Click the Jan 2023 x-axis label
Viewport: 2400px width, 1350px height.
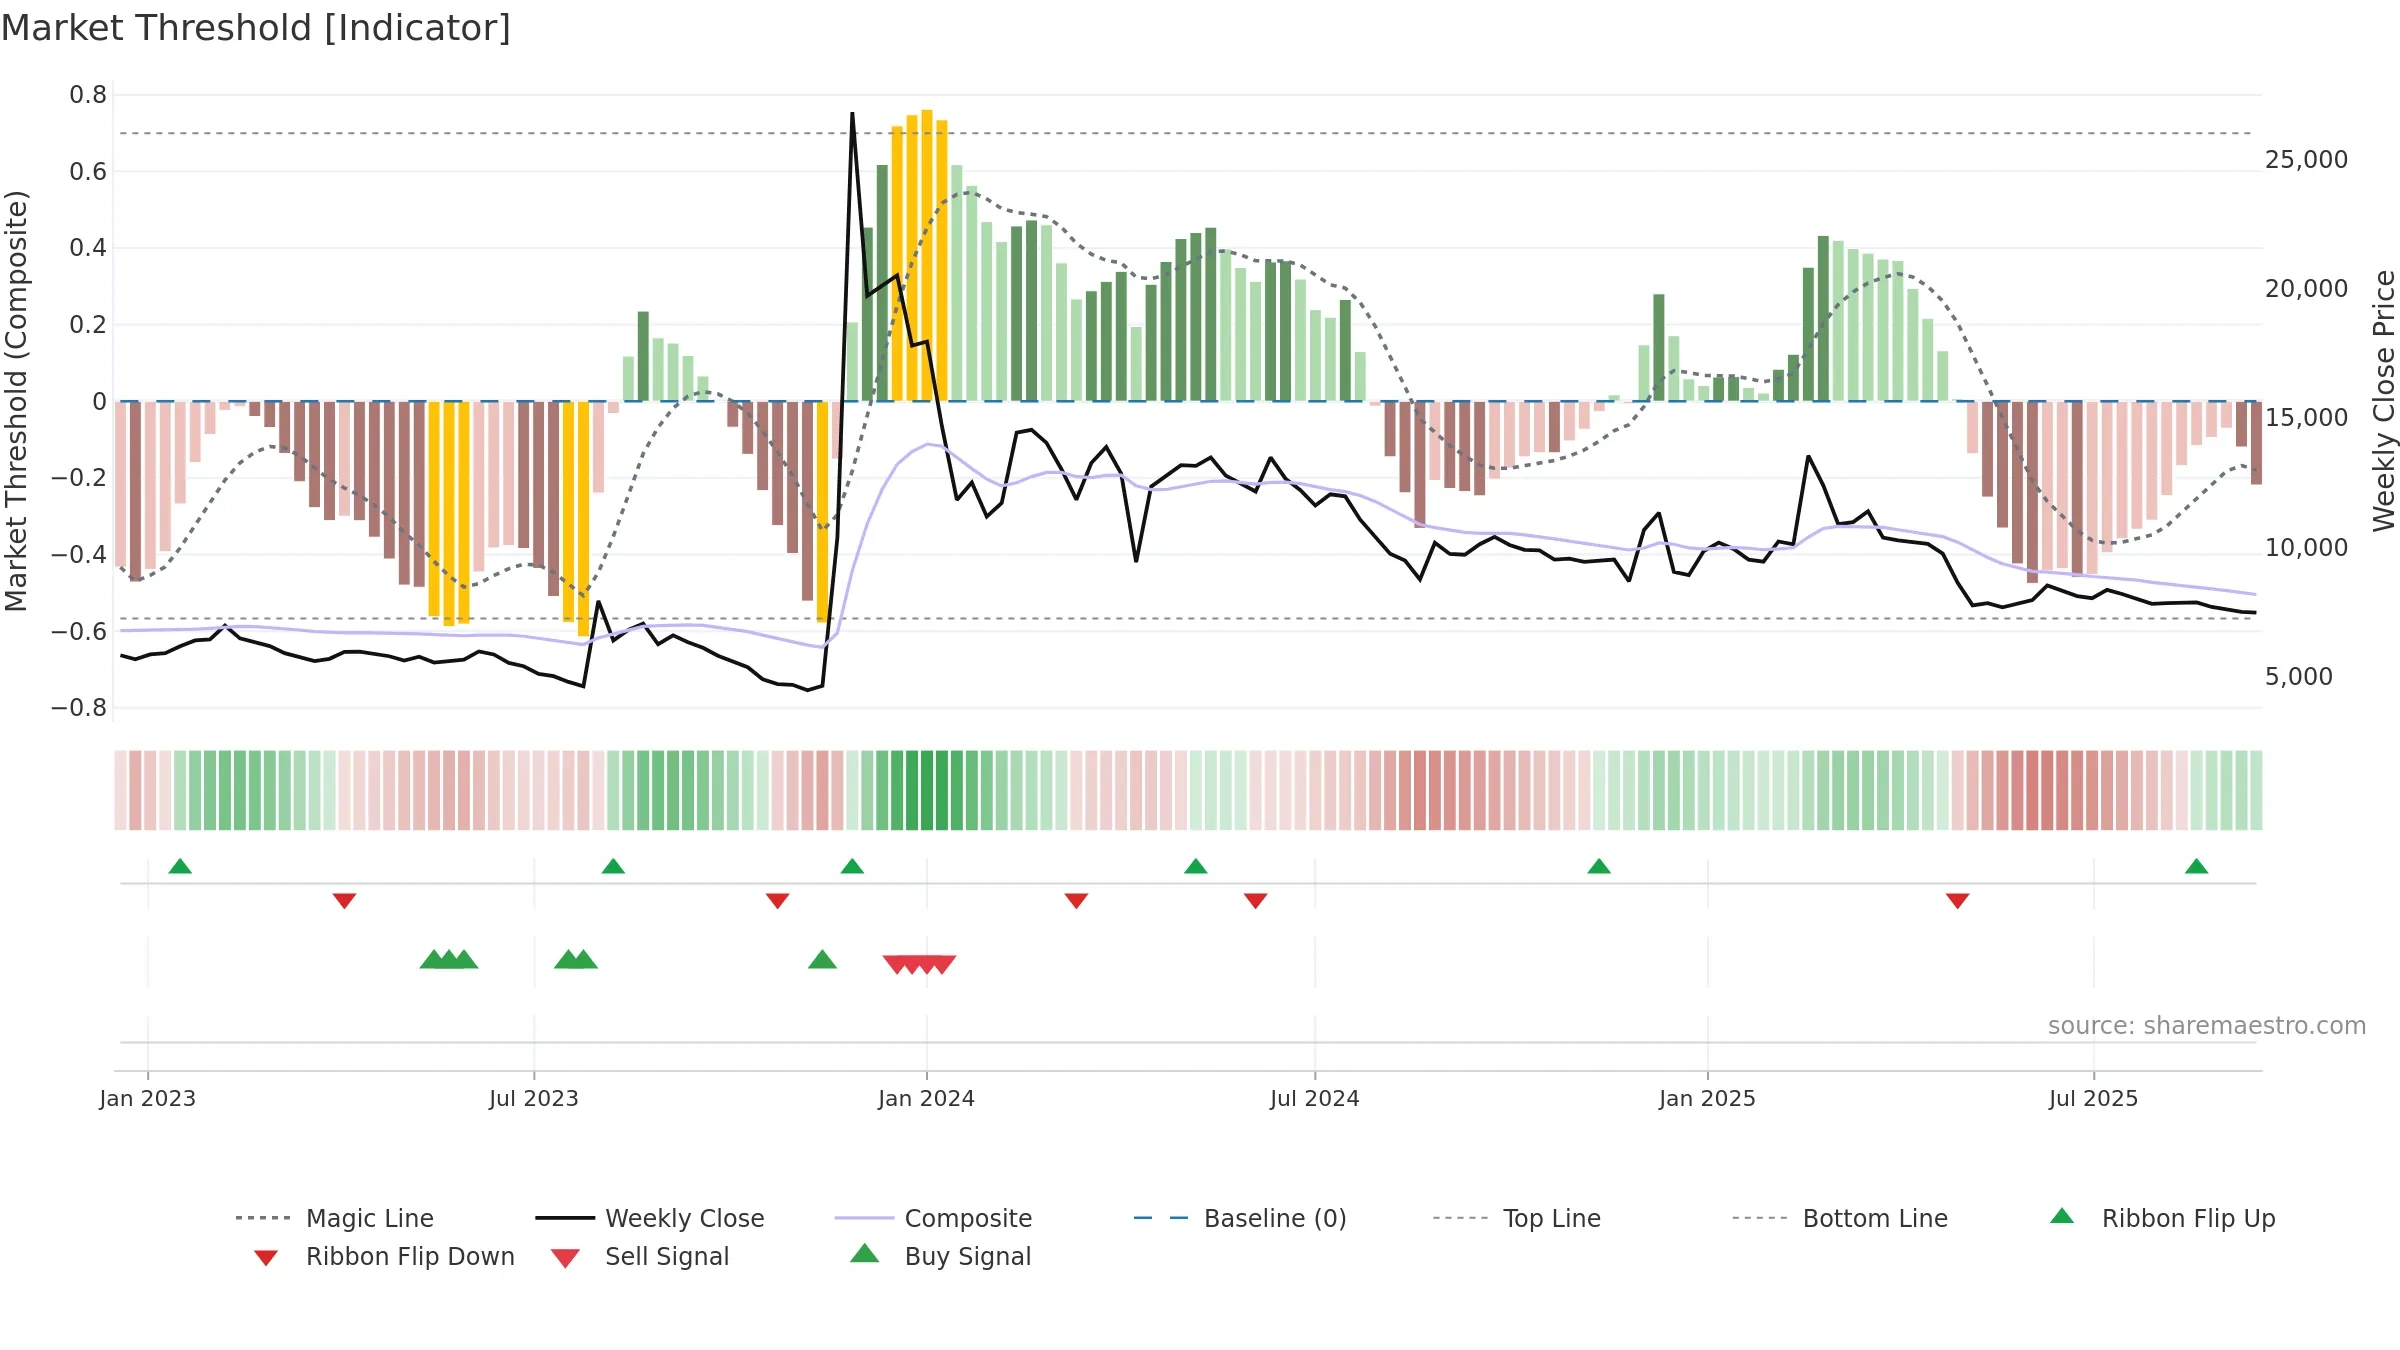click(x=148, y=1098)
